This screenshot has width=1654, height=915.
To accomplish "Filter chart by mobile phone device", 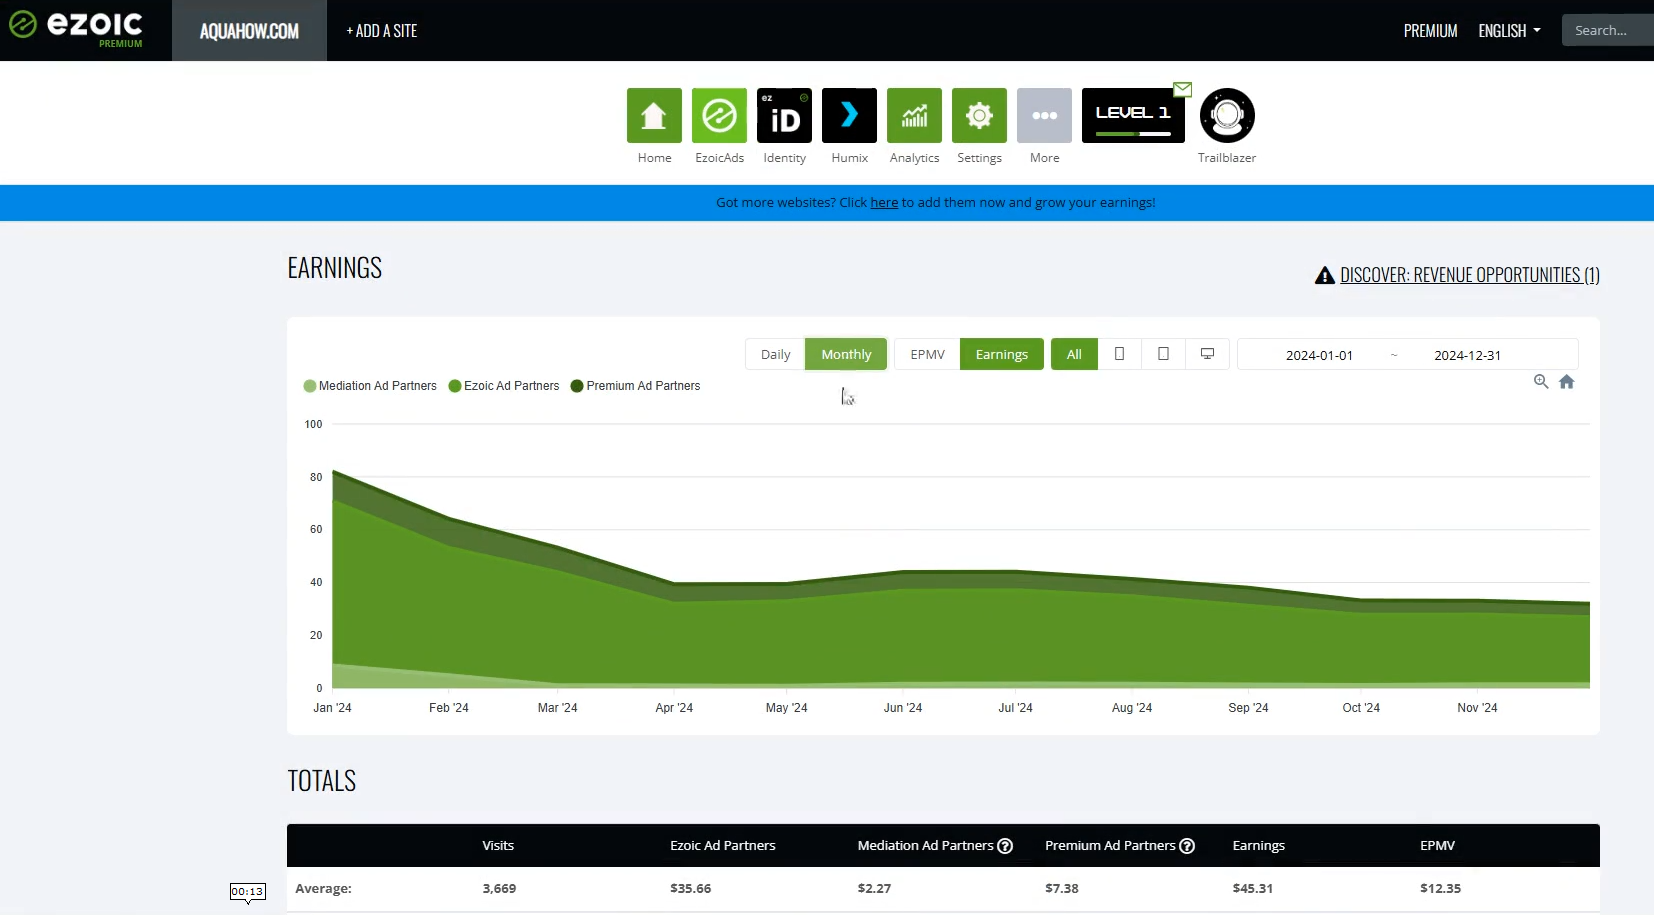I will point(1119,354).
